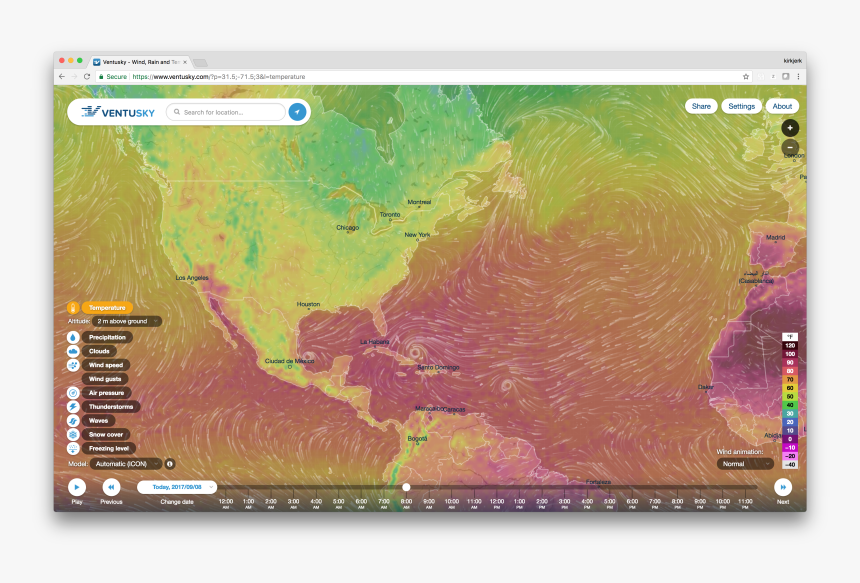Click the kirkjerk profile button
The image size is (860, 583).
tap(793, 61)
